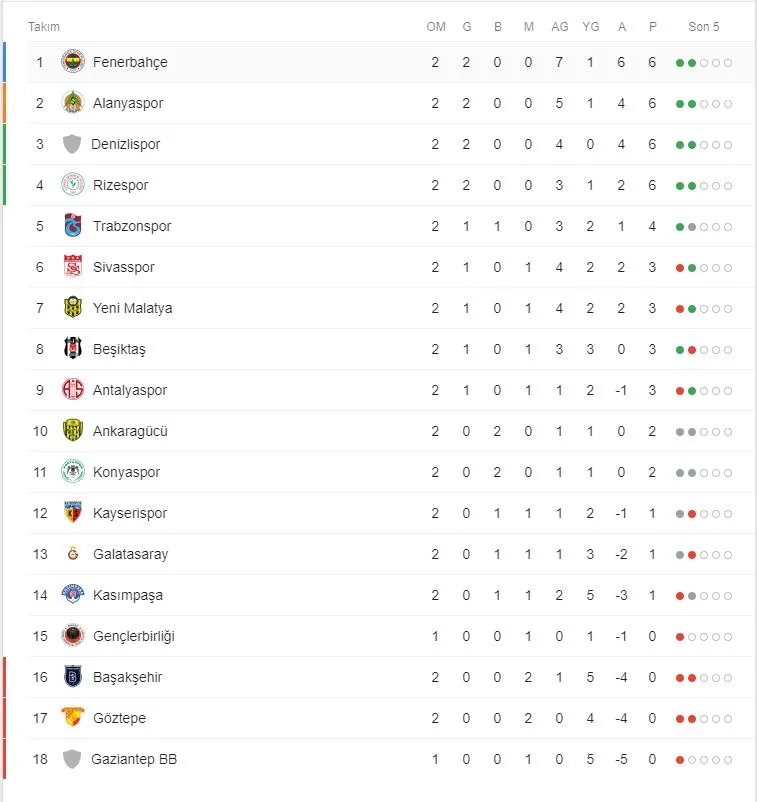
Task: Open the Gaziantep BB team link
Action: (x=133, y=759)
